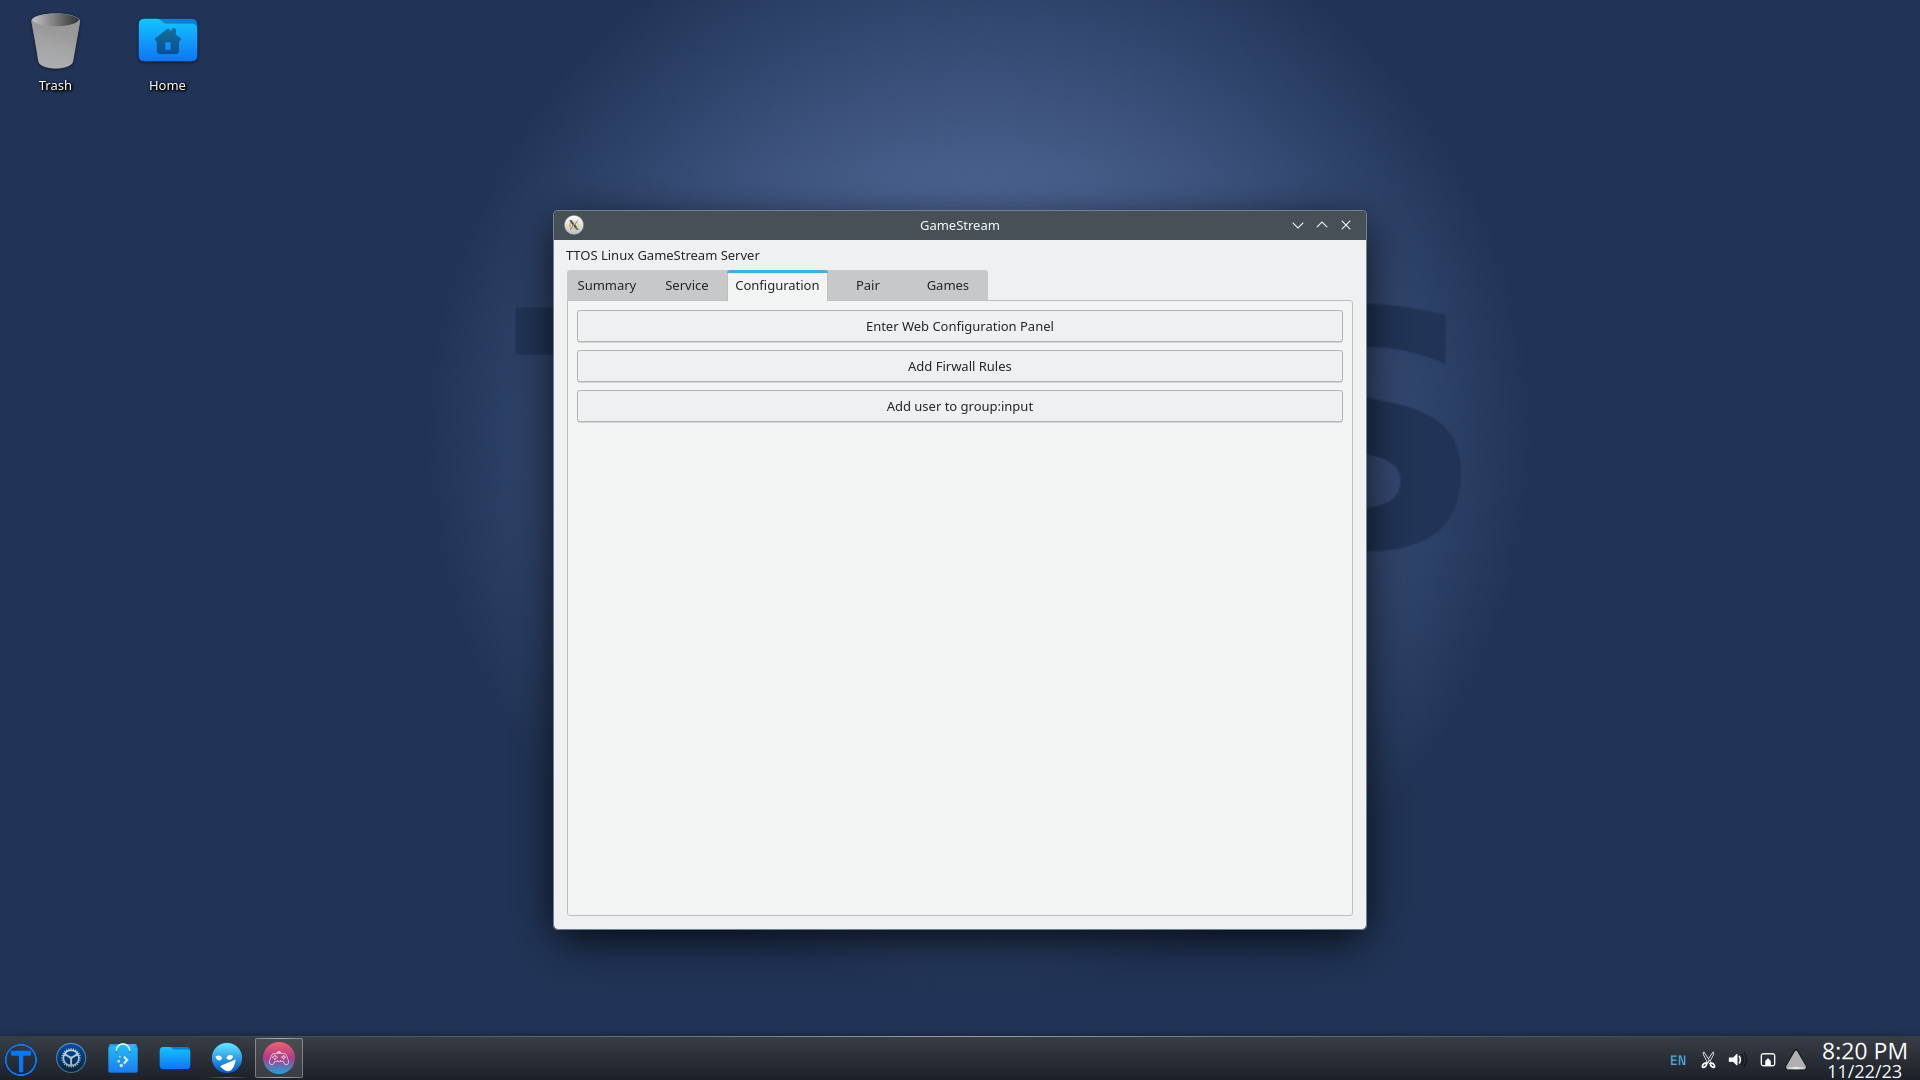Click the TTOS Linux GameStream Server label

coord(662,255)
